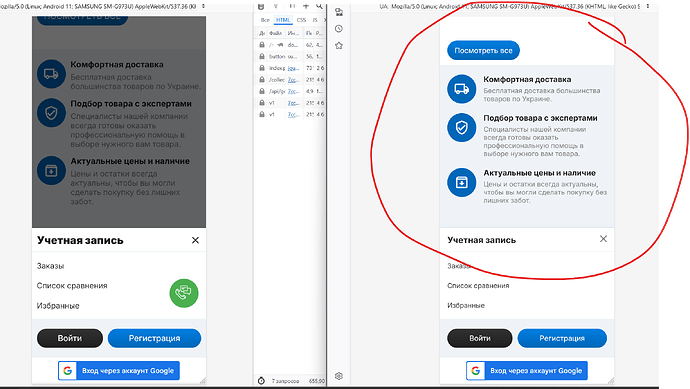
Task: Click the 7 запросов status text
Action: tap(285, 381)
